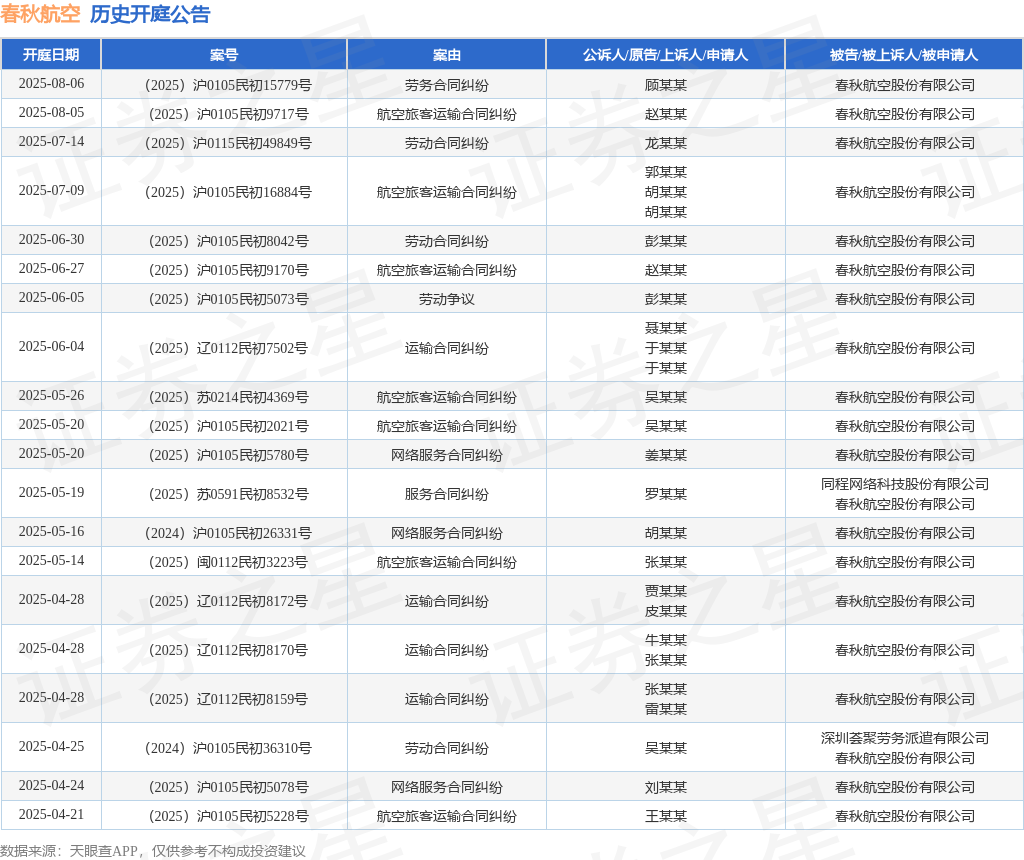The image size is (1024, 860).
Task: Click plaintiff 姜某某
Action: click(665, 455)
